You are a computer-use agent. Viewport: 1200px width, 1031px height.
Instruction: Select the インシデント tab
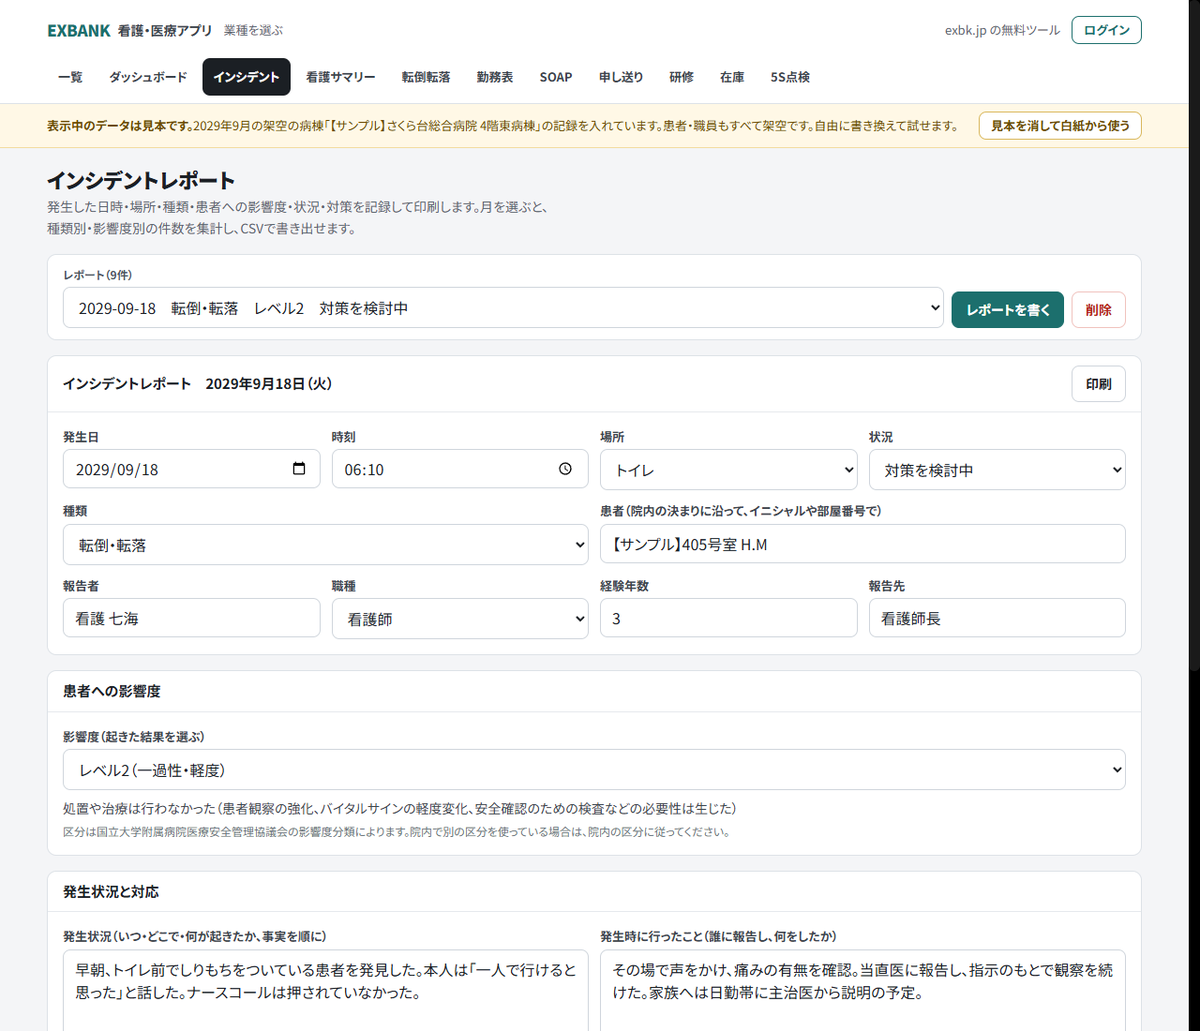[x=246, y=77]
